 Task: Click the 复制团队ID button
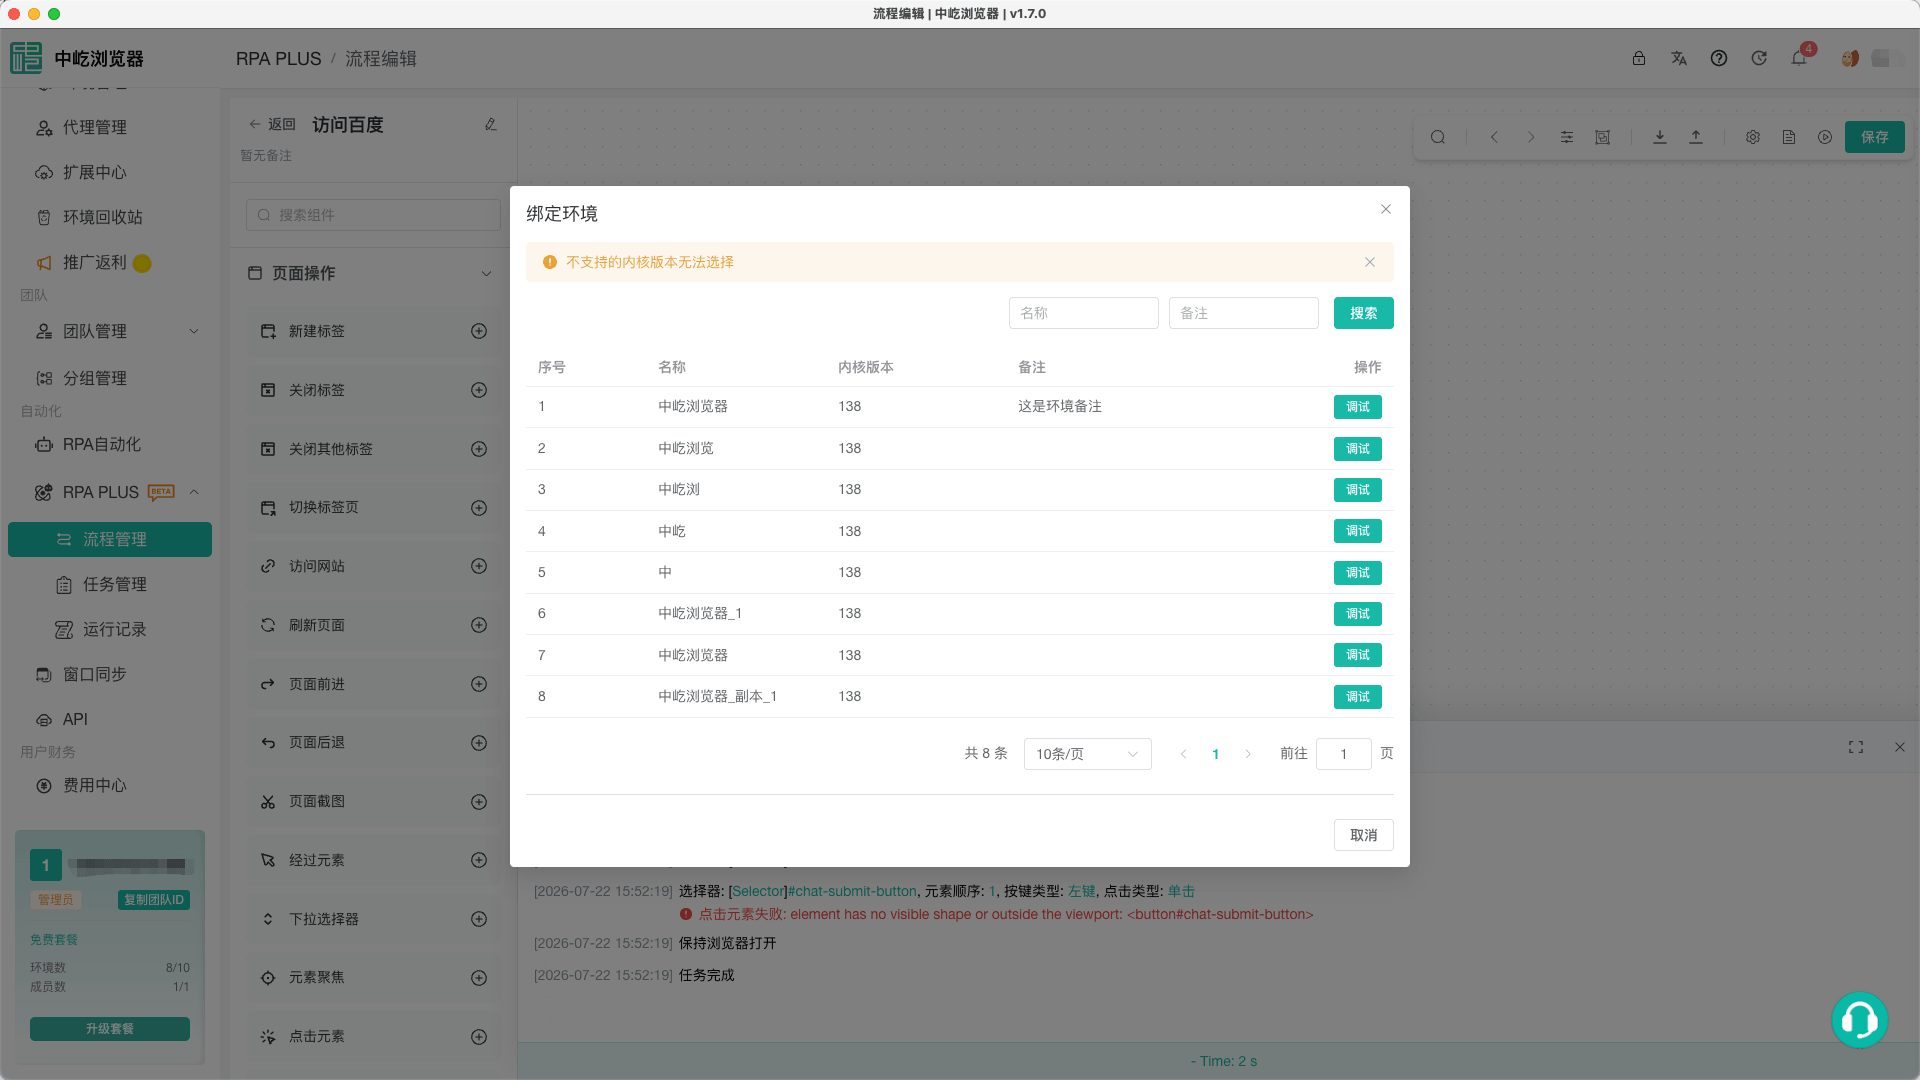tap(154, 900)
